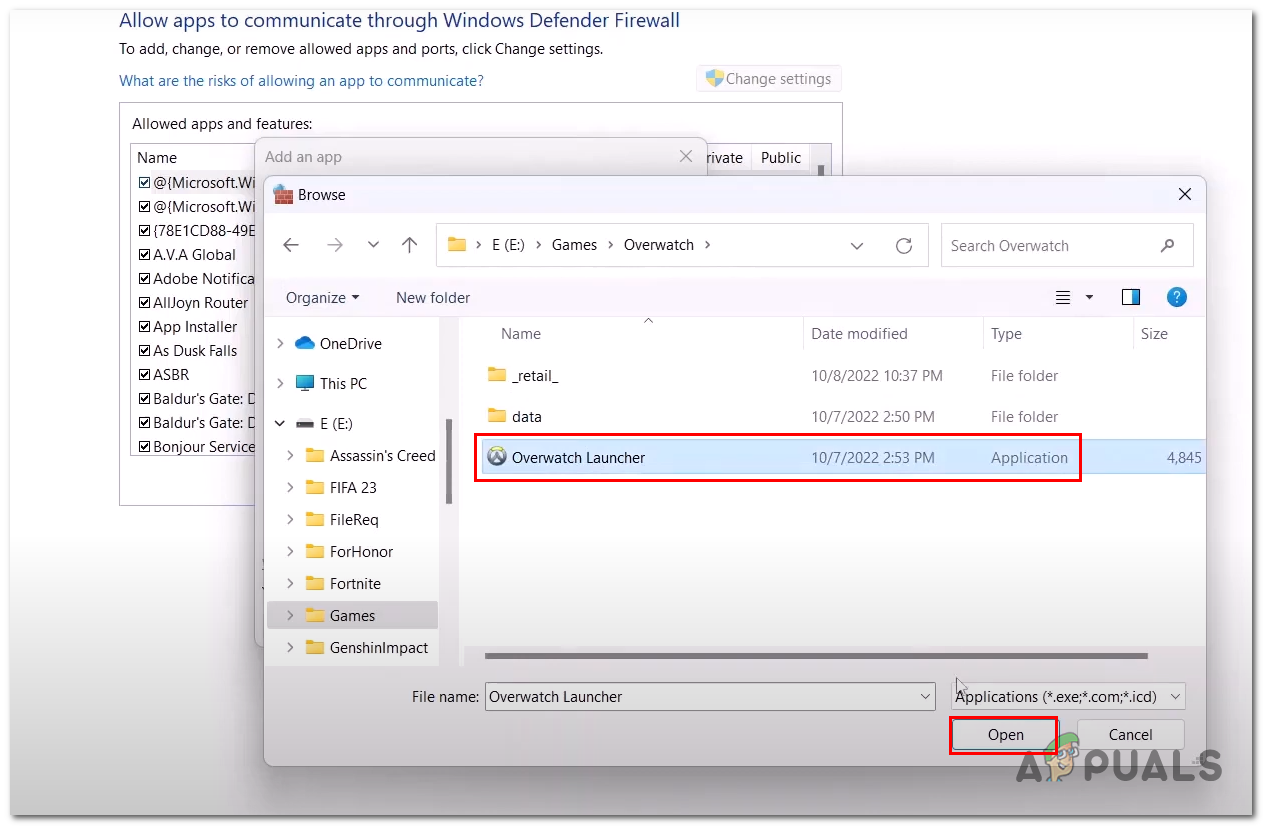
Task: Select the OneDrive cloud icon
Action: [305, 343]
